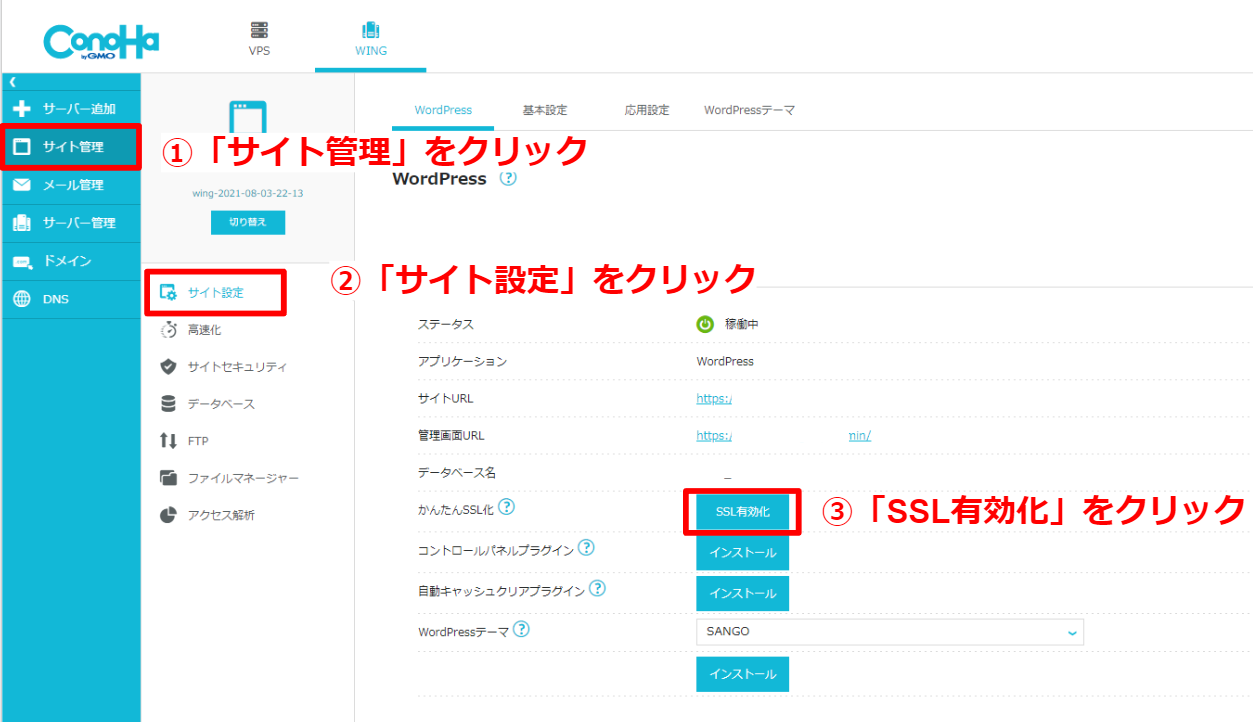The image size is (1253, 722).
Task: Click the サイト設定 gear icon
Action: 168,292
